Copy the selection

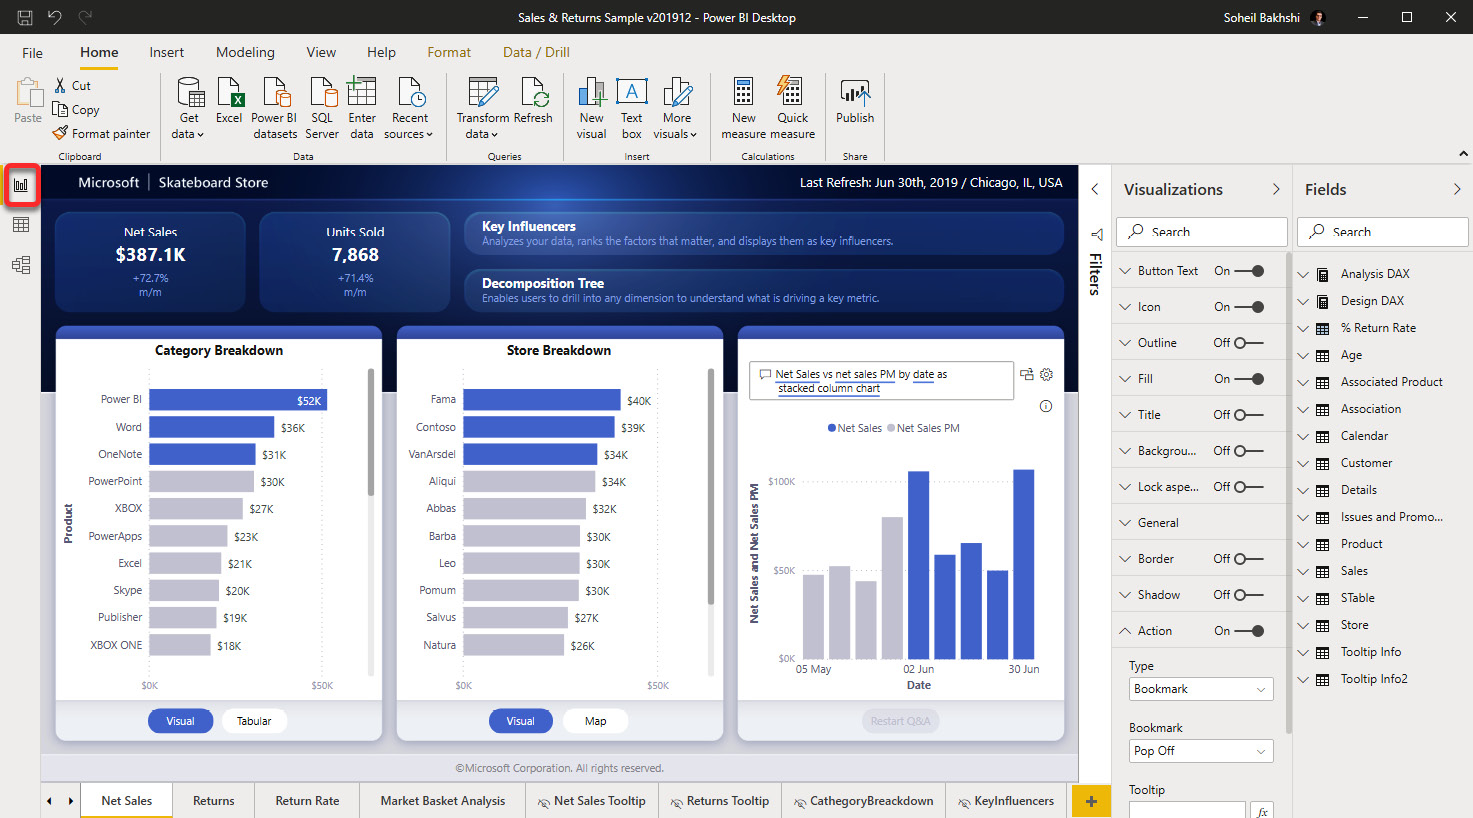[x=76, y=110]
